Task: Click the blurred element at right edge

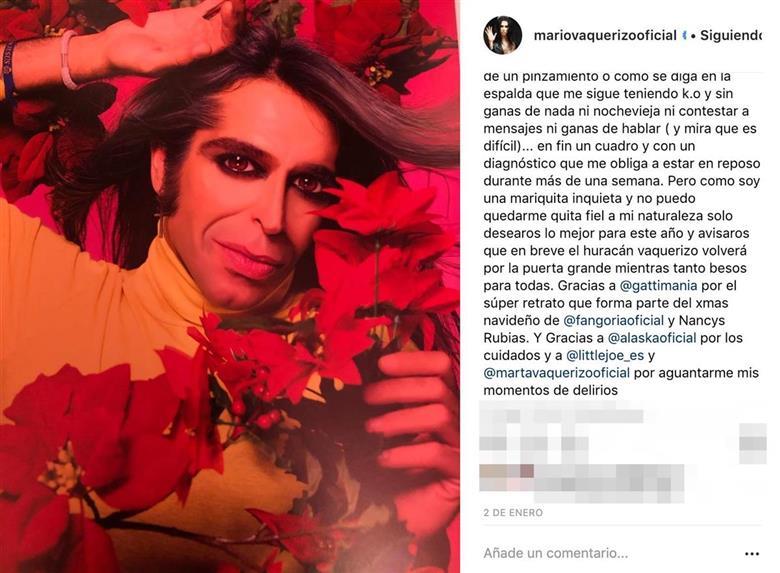Action: point(753,444)
